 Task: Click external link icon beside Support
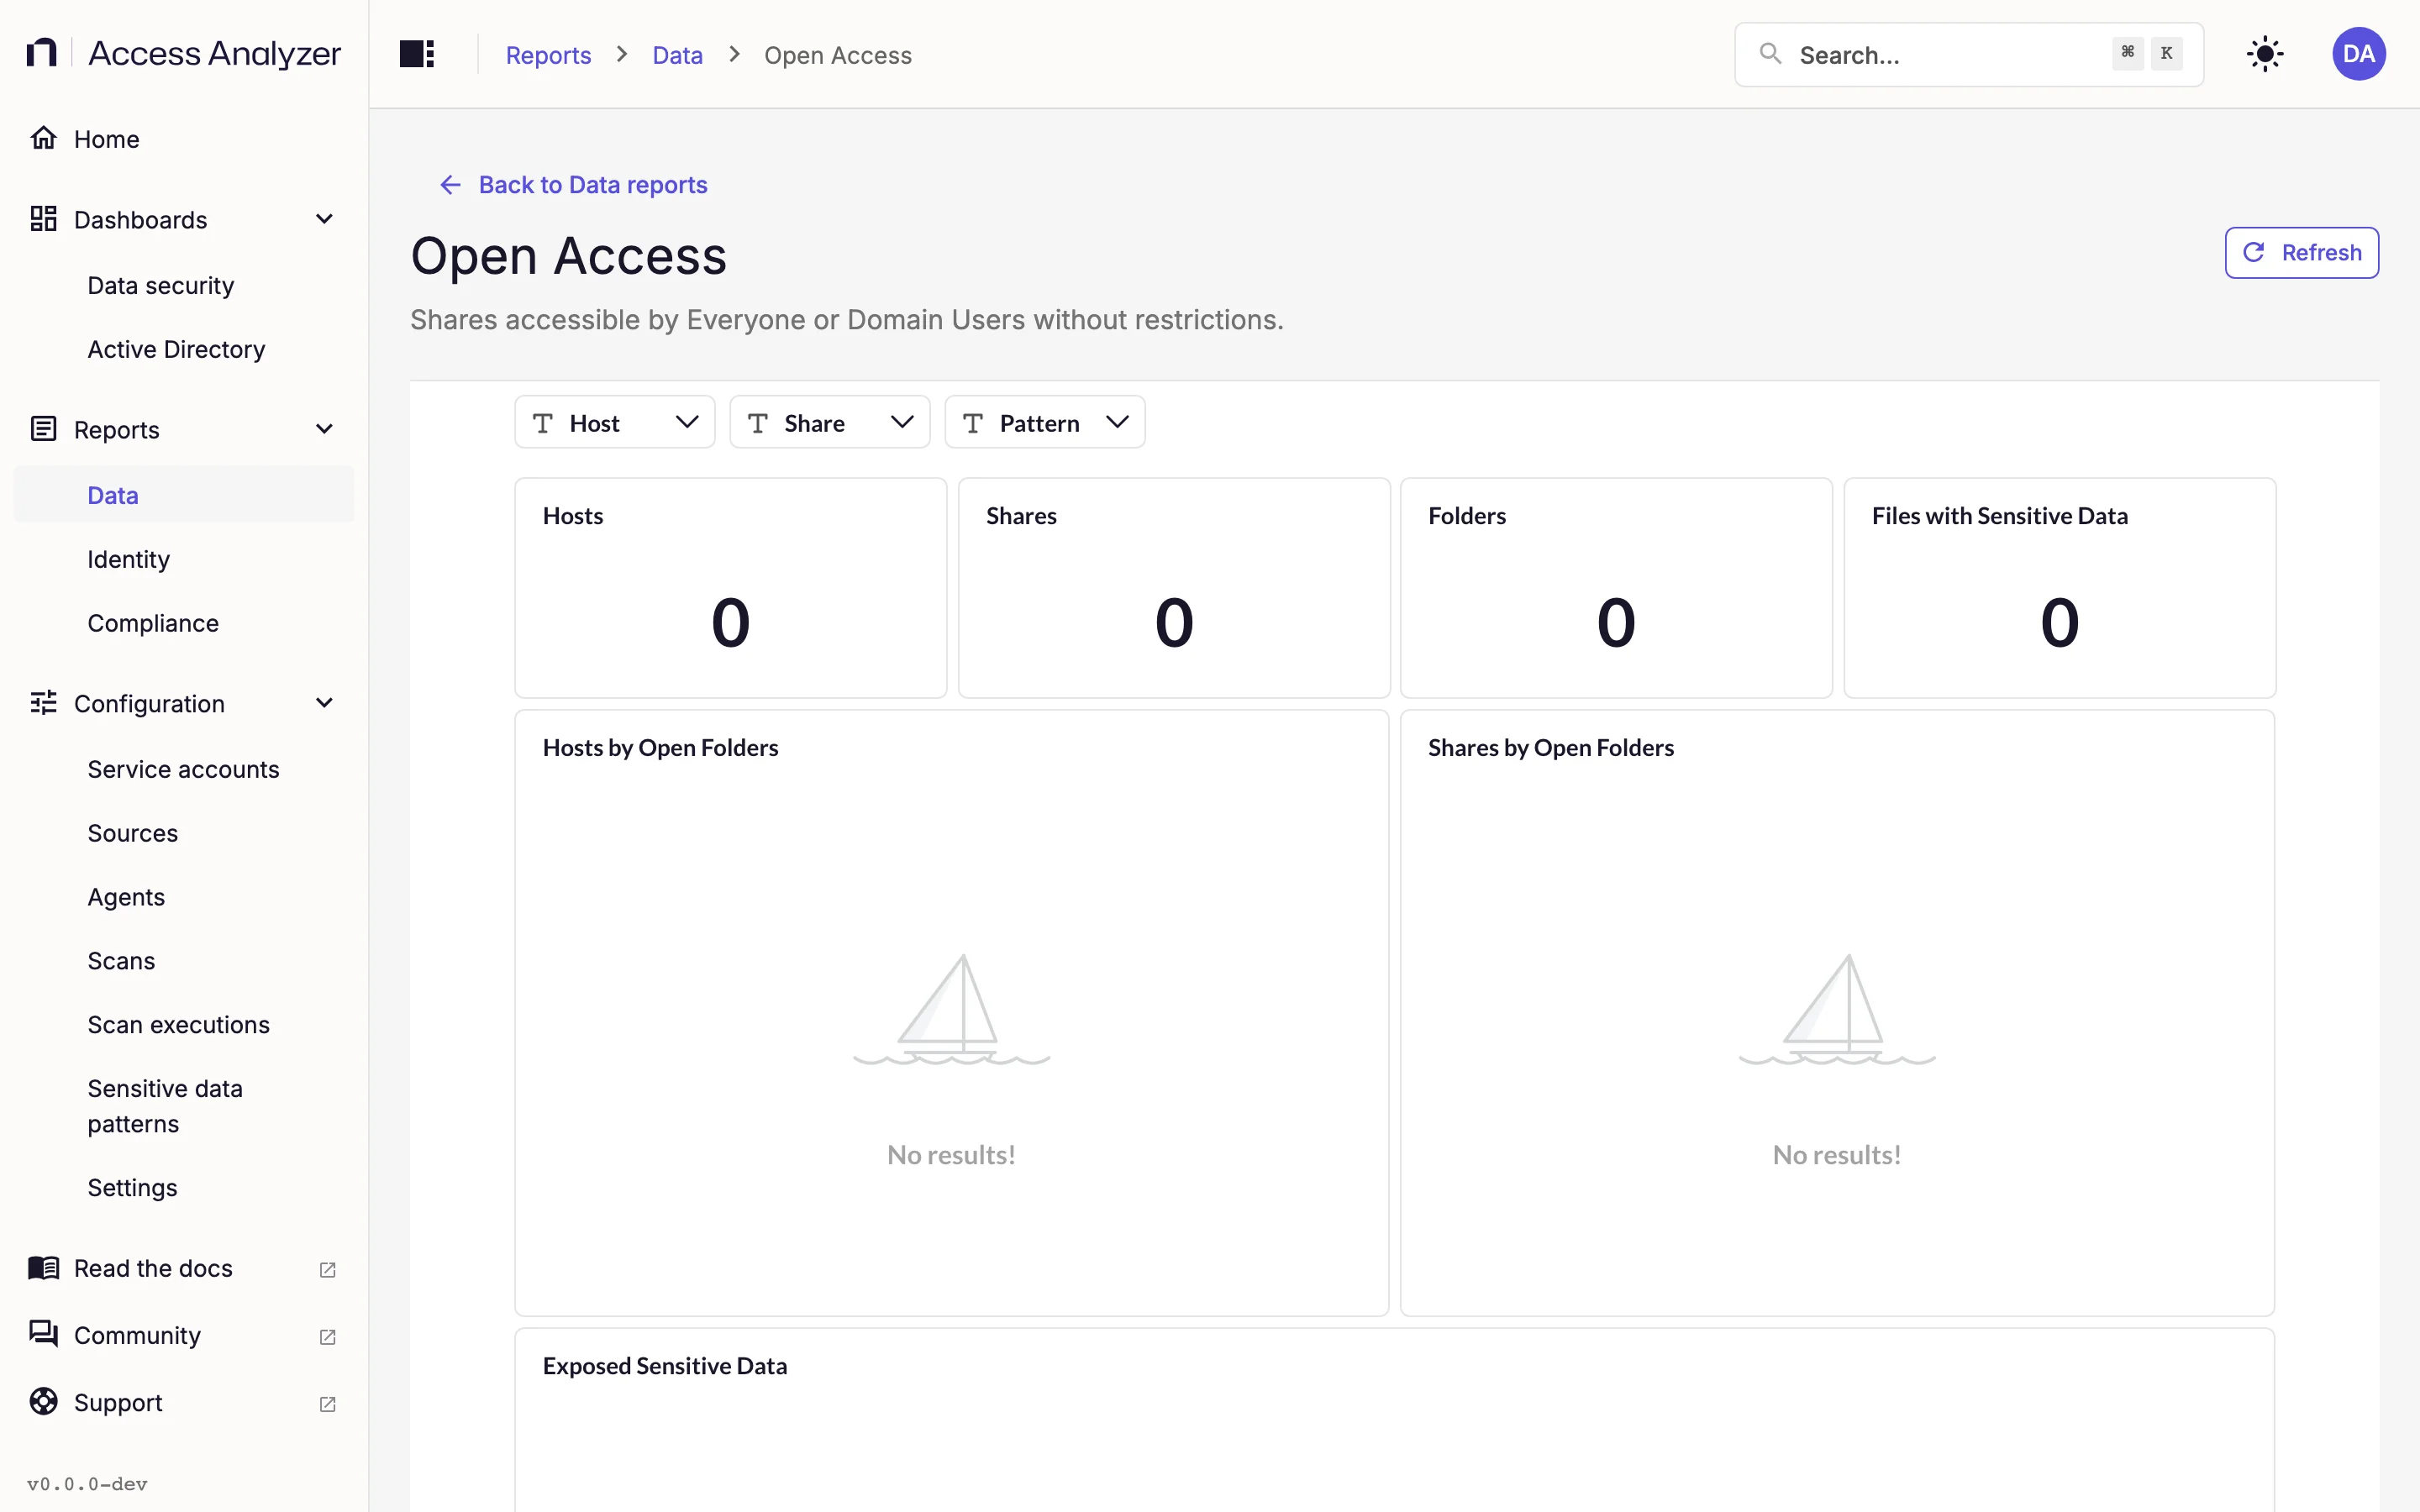327,1403
